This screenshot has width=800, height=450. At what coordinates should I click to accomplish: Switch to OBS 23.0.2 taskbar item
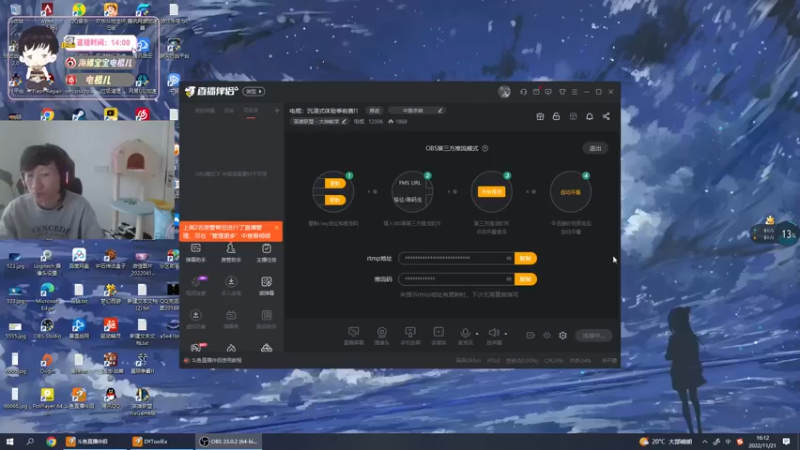click(229, 441)
